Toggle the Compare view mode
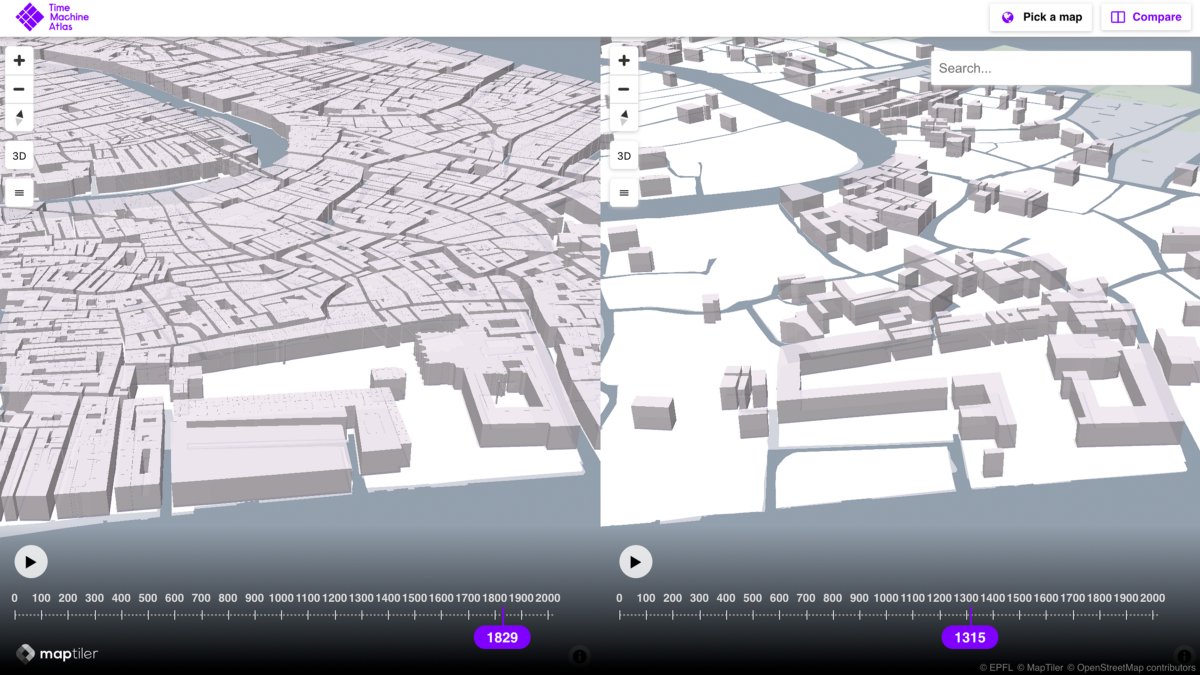 tap(1145, 17)
